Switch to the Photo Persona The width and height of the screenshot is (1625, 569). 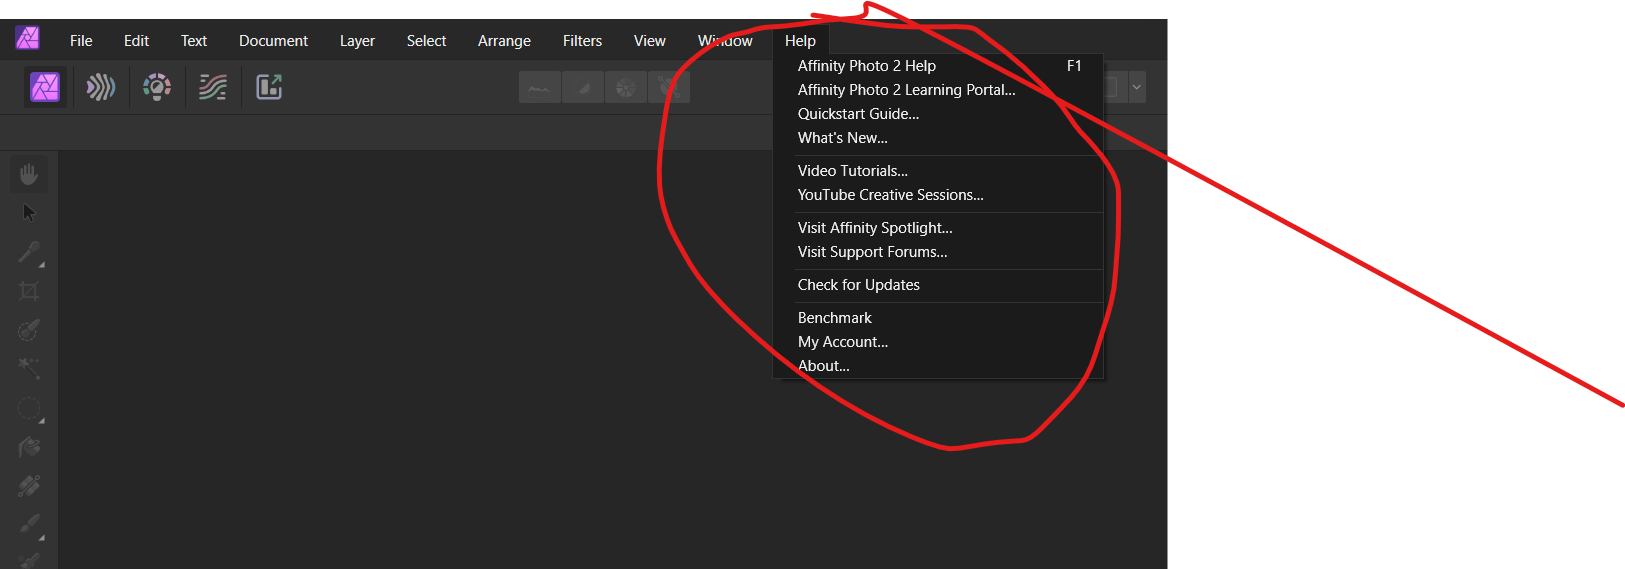point(45,87)
